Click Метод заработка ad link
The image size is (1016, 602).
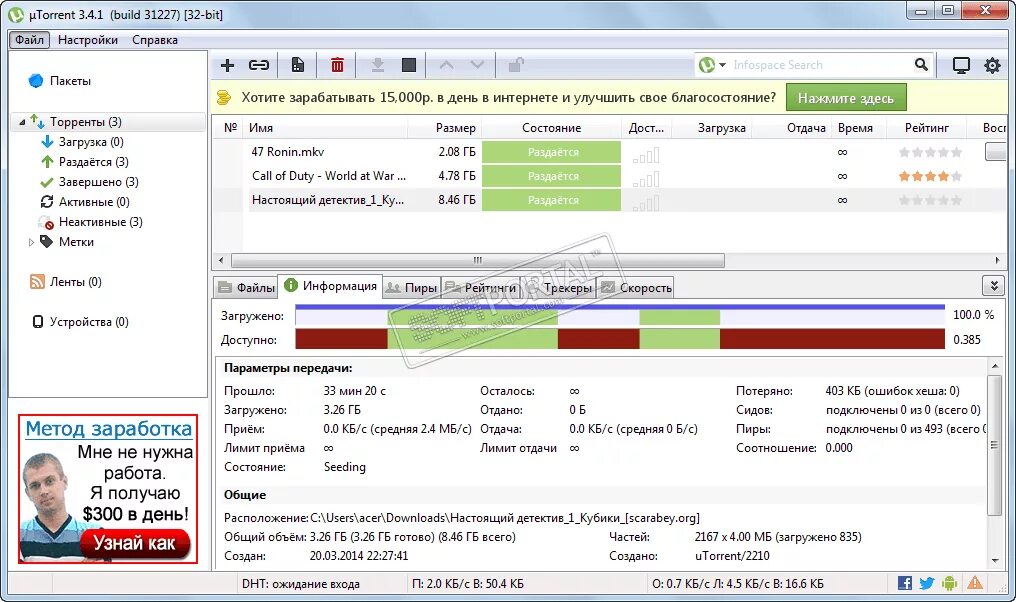coord(109,429)
